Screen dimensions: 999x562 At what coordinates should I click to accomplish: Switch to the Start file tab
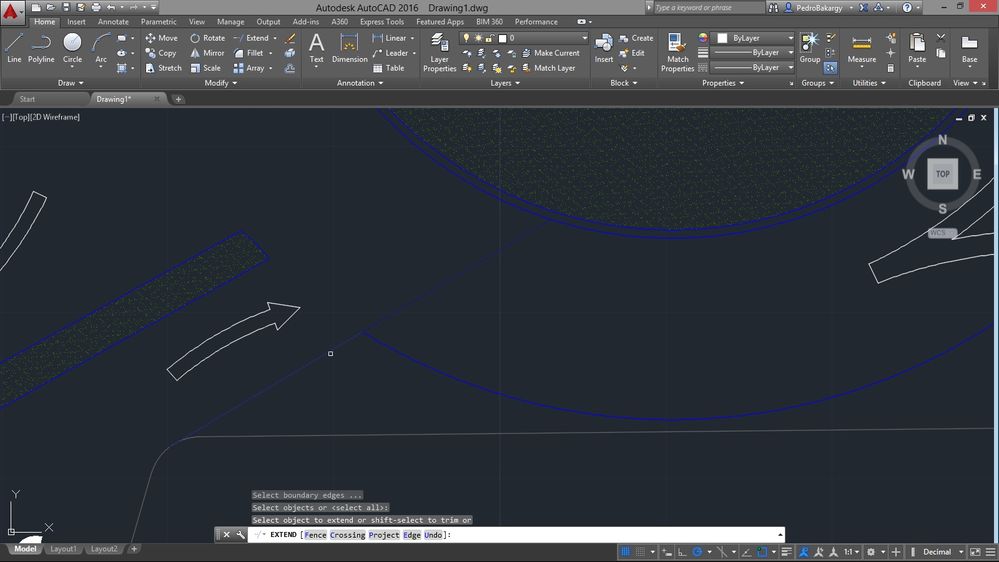[27, 99]
